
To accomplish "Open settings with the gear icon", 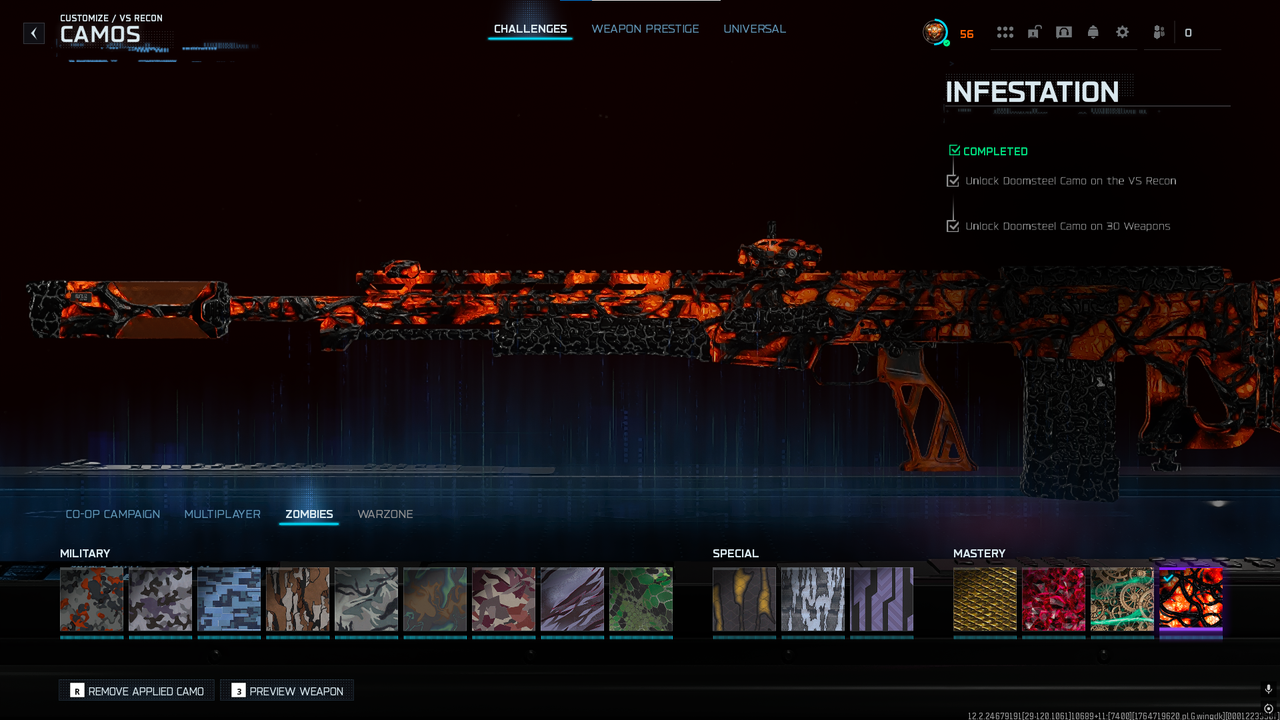I will (x=1122, y=32).
